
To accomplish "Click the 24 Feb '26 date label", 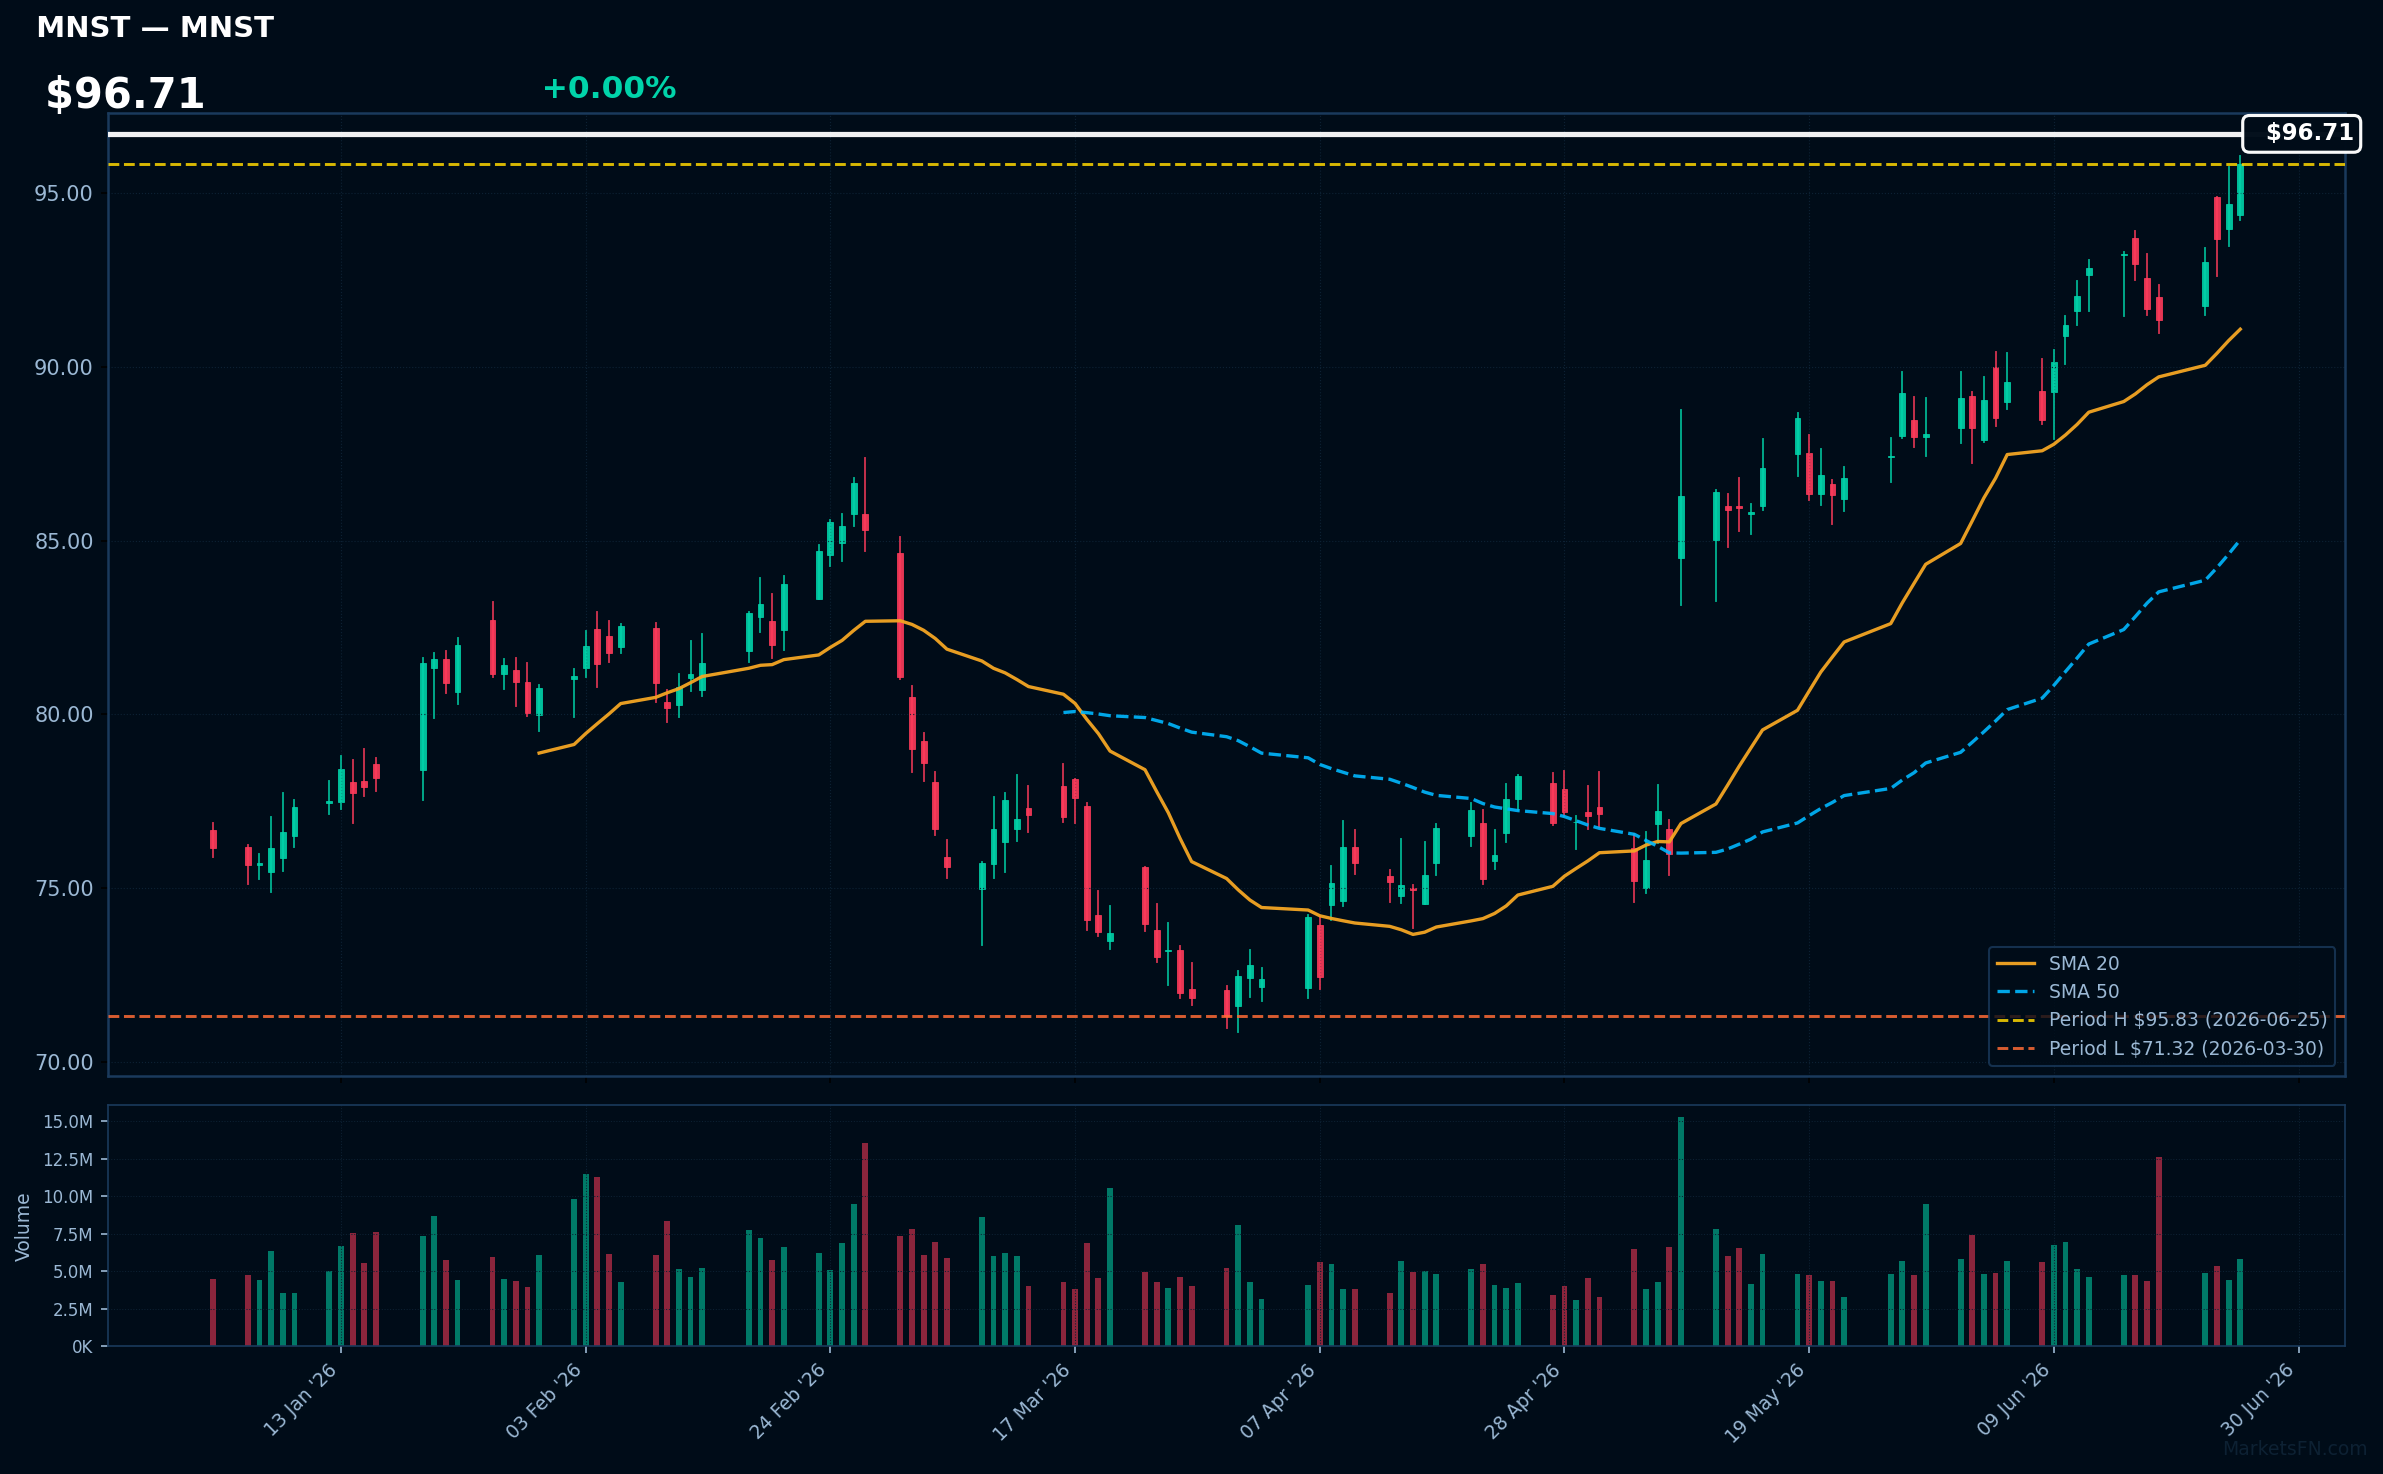I will (x=788, y=1400).
